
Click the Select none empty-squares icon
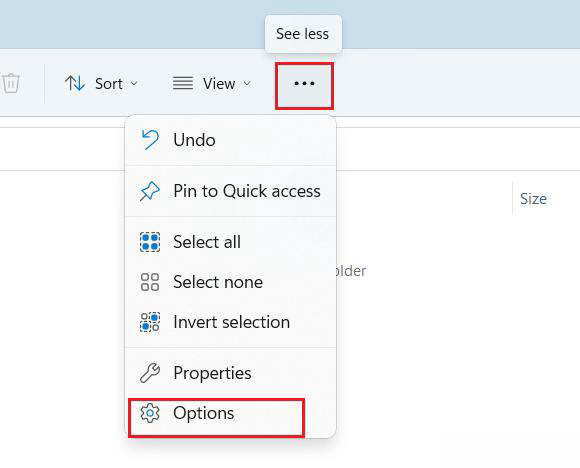coord(150,282)
